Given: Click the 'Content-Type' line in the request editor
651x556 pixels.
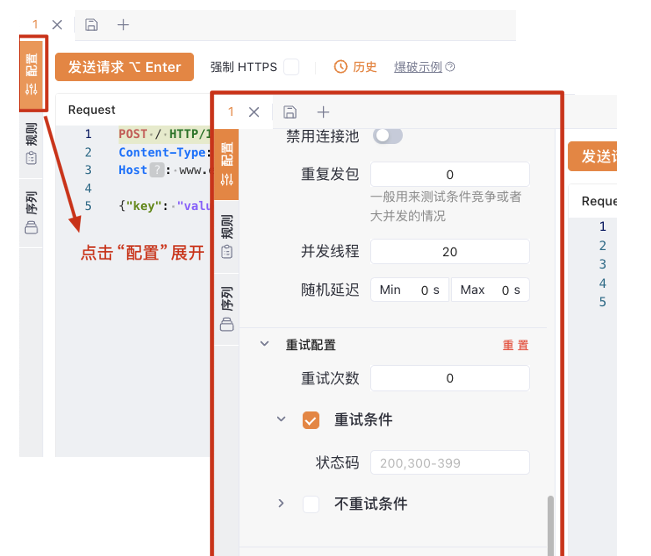Looking at the screenshot, I should (165, 152).
